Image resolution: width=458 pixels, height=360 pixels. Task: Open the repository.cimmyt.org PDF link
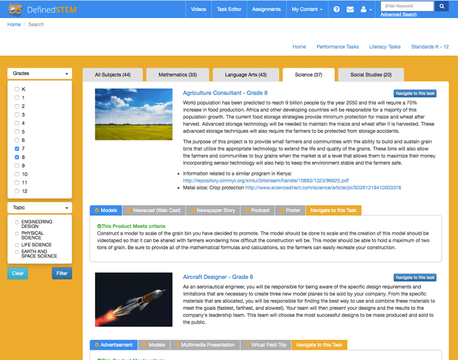tap(266, 181)
